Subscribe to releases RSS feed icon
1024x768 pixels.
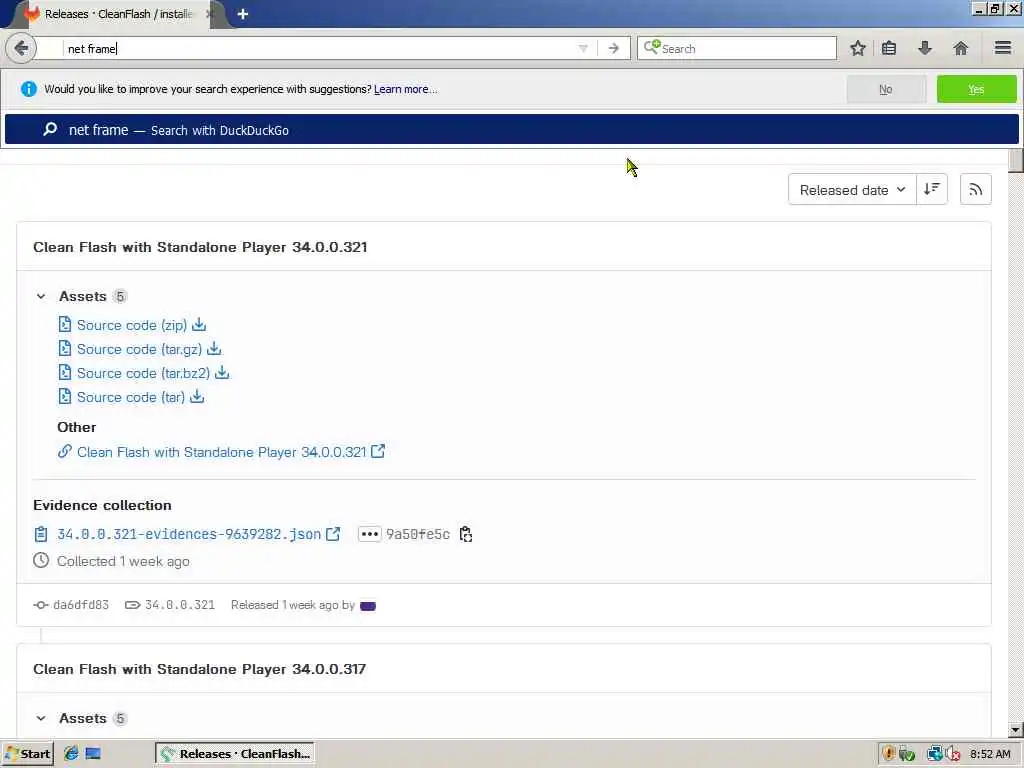(976, 189)
